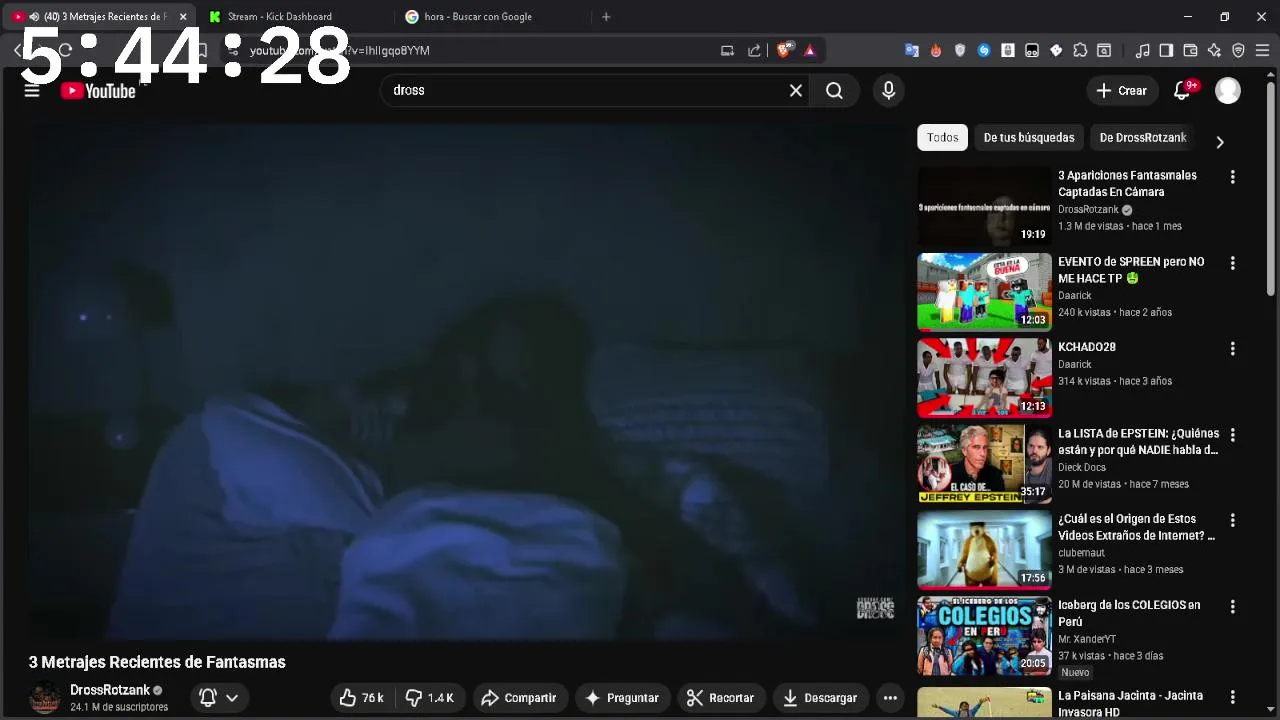Open the YouTube hamburger guide menu
Screen dimensions: 1280x720
coord(32,91)
